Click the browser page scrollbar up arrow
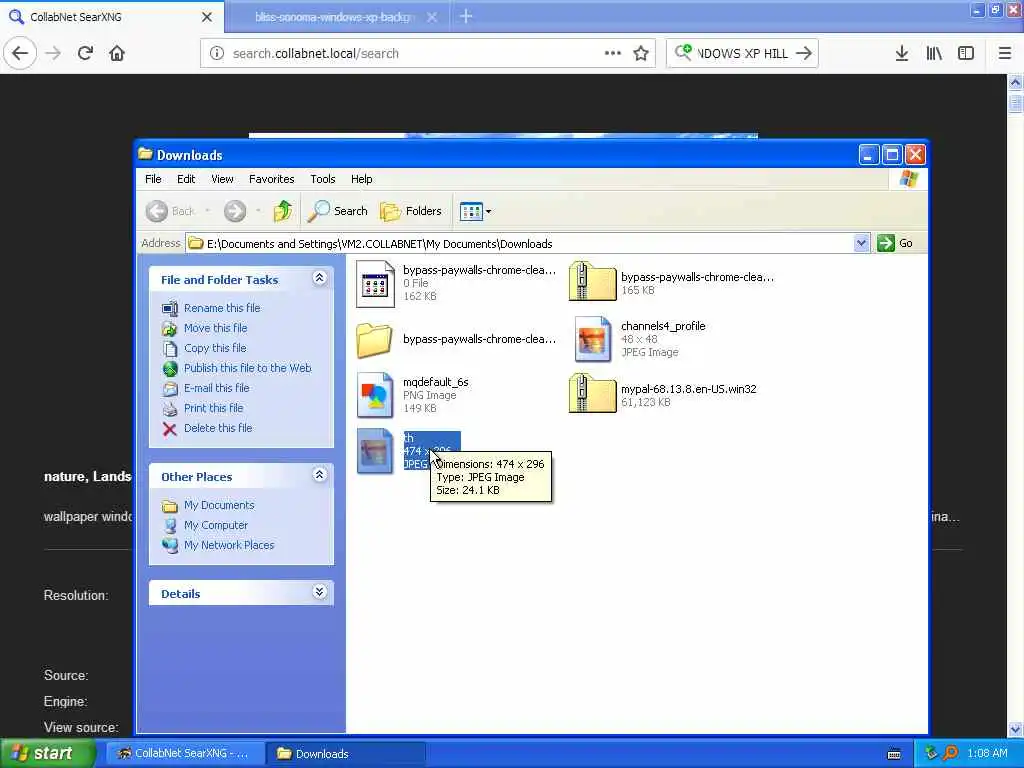Viewport: 1024px width, 768px height. point(1016,83)
